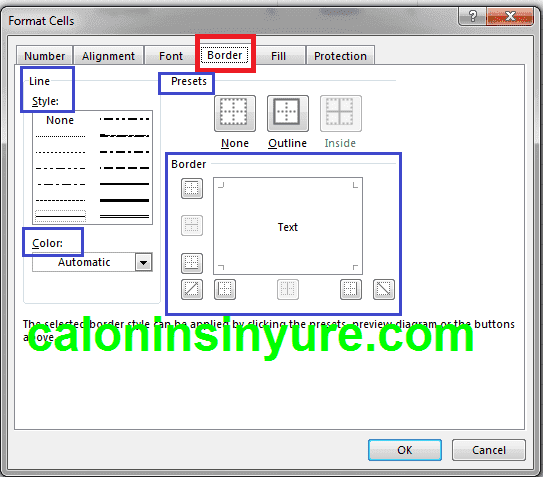Open the Border tab
Viewport: 544px width, 480px height.
pos(225,55)
